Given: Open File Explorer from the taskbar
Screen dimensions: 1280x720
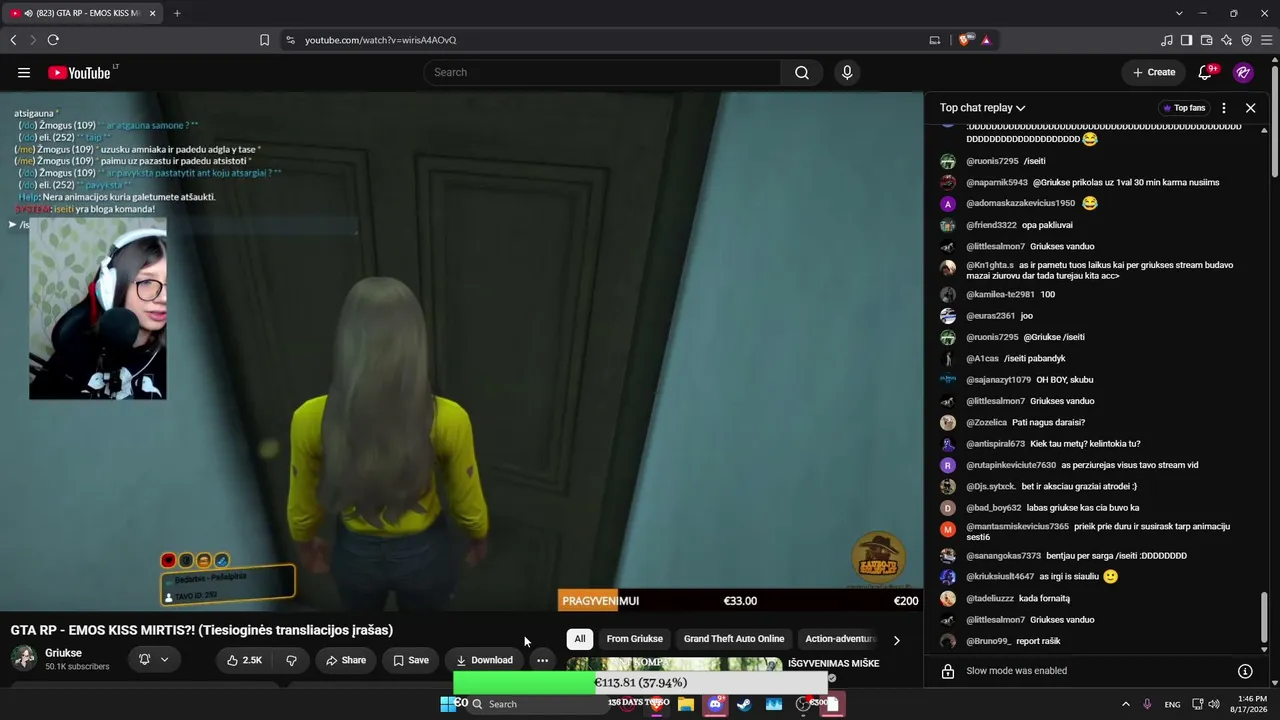Looking at the screenshot, I should tap(686, 704).
